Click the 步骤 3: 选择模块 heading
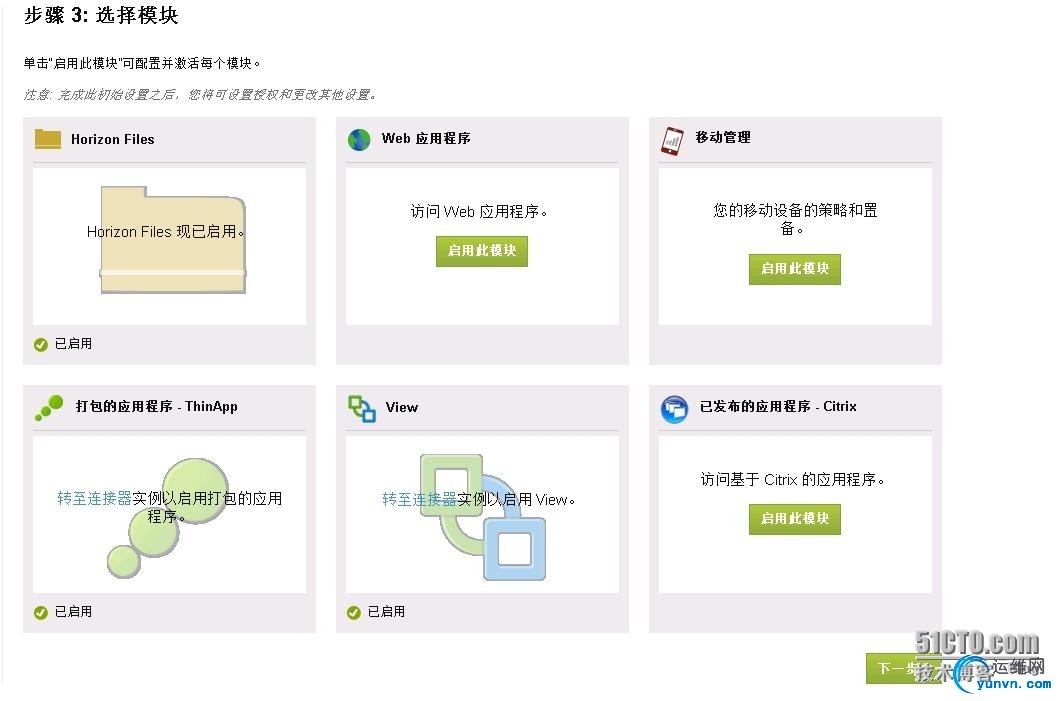The height and width of the screenshot is (701, 1058). (100, 16)
